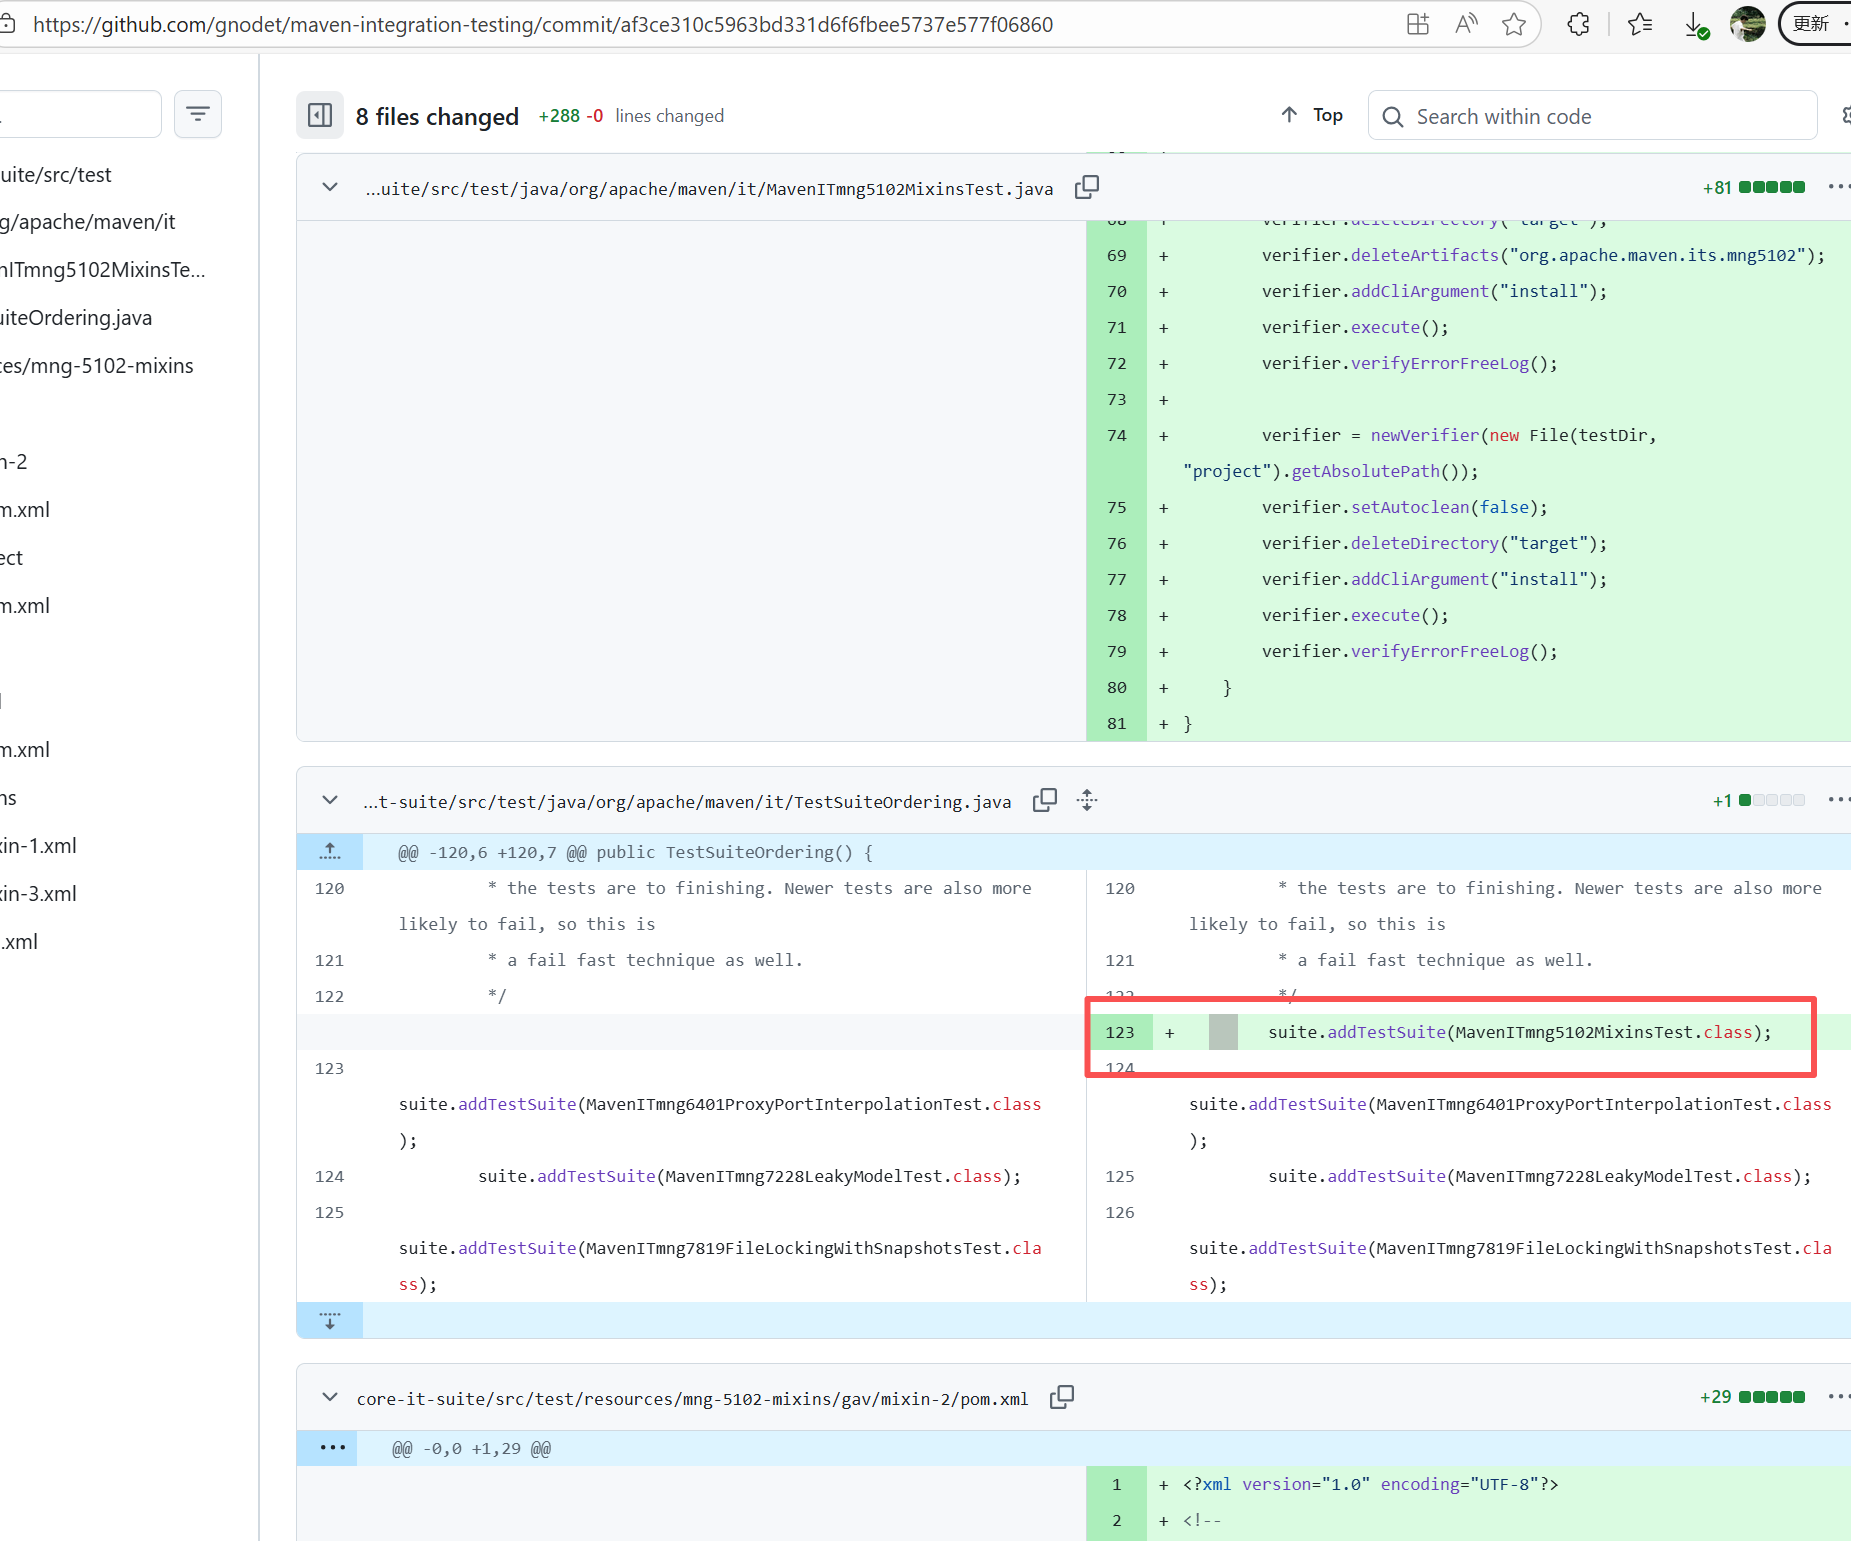1851x1541 pixels.
Task: Jump to Top of the page
Action: (x=1312, y=116)
